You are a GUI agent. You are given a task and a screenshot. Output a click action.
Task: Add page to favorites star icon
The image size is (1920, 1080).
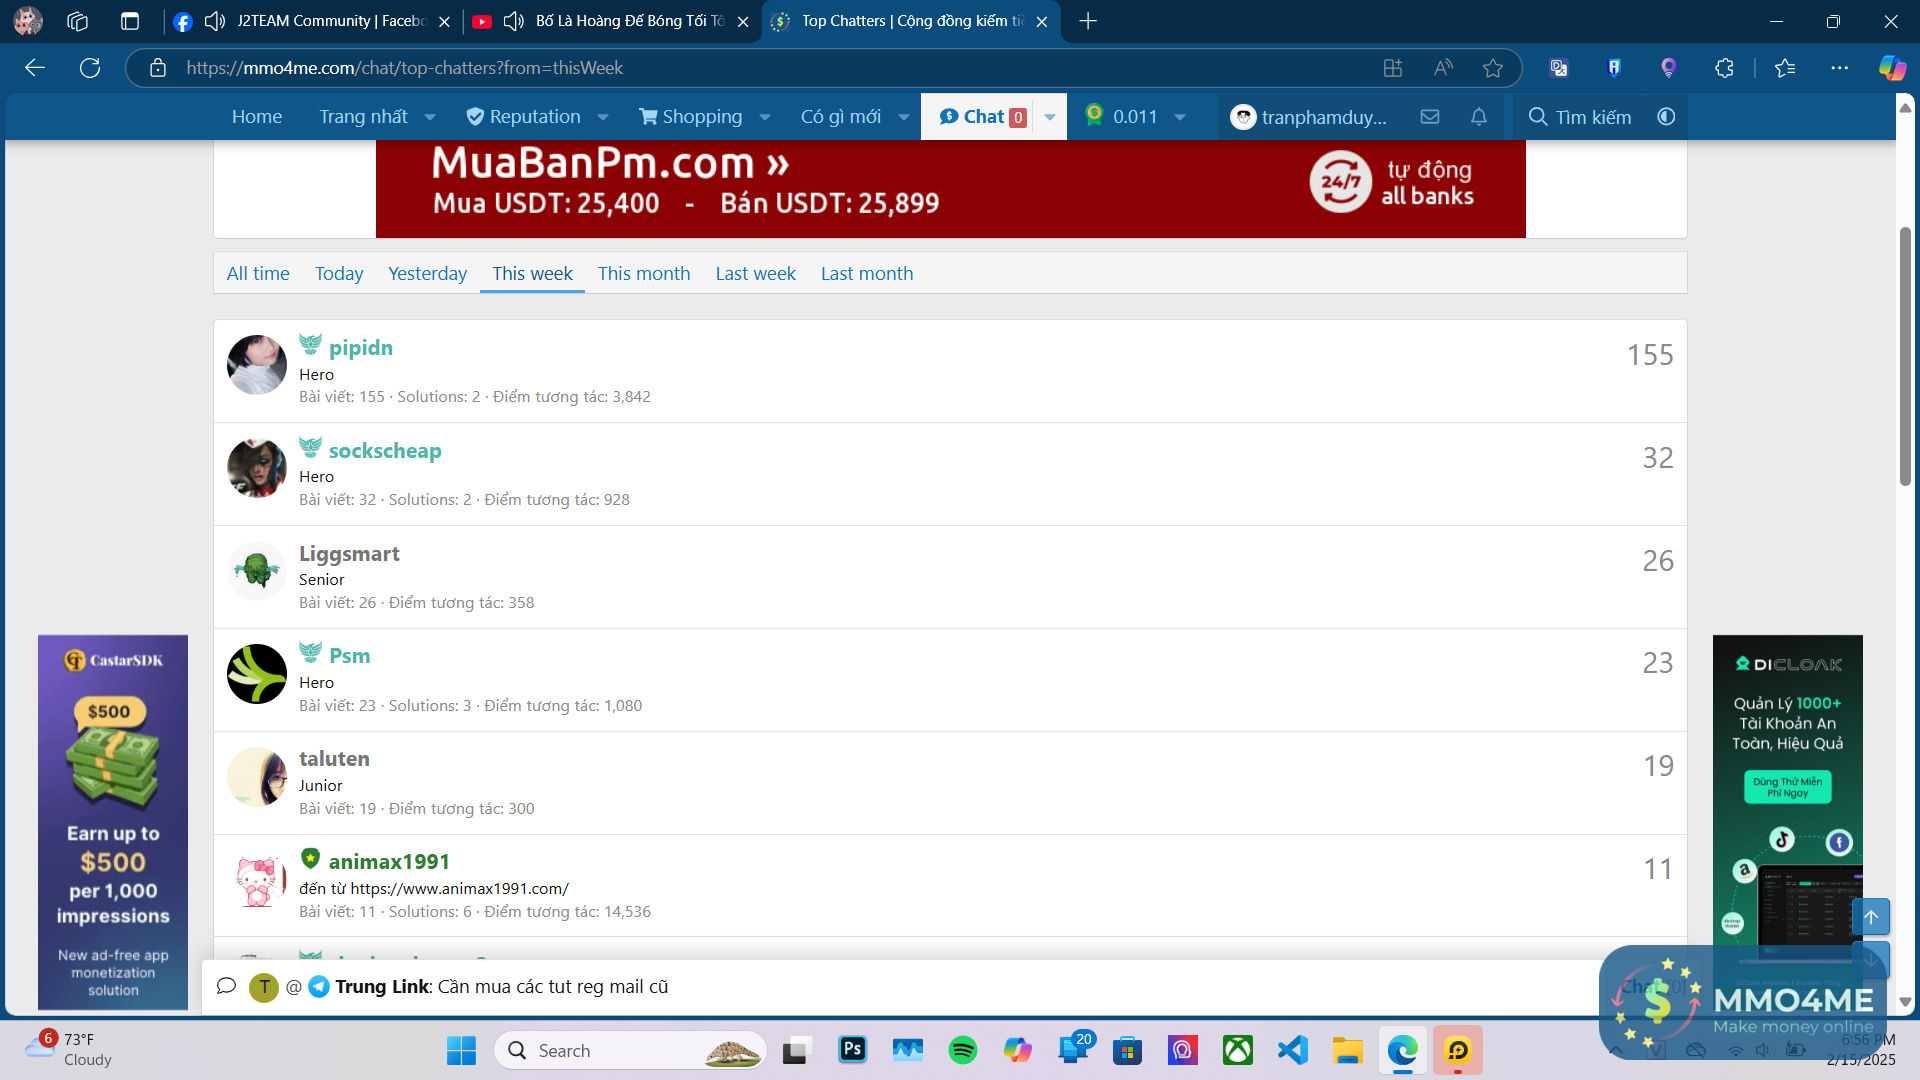coord(1493,68)
